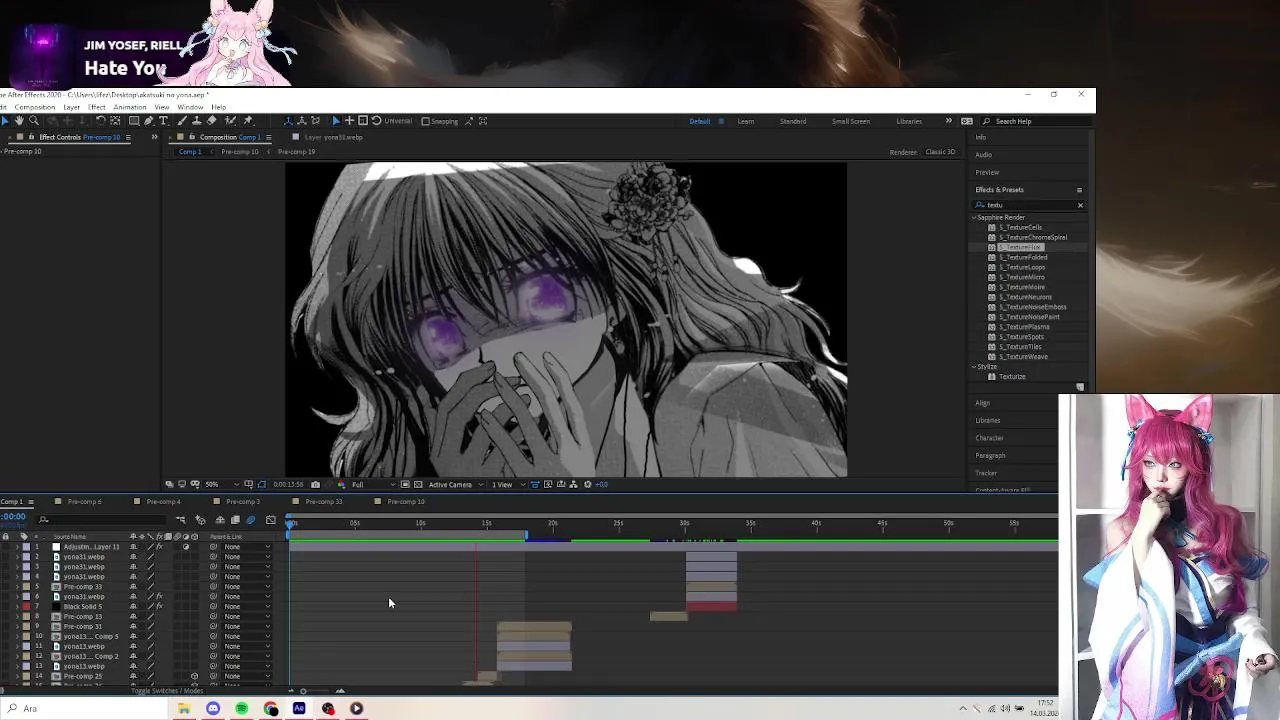Toggle 3D layer switch on Pre-comp 25
The height and width of the screenshot is (720, 1280).
(x=194, y=676)
